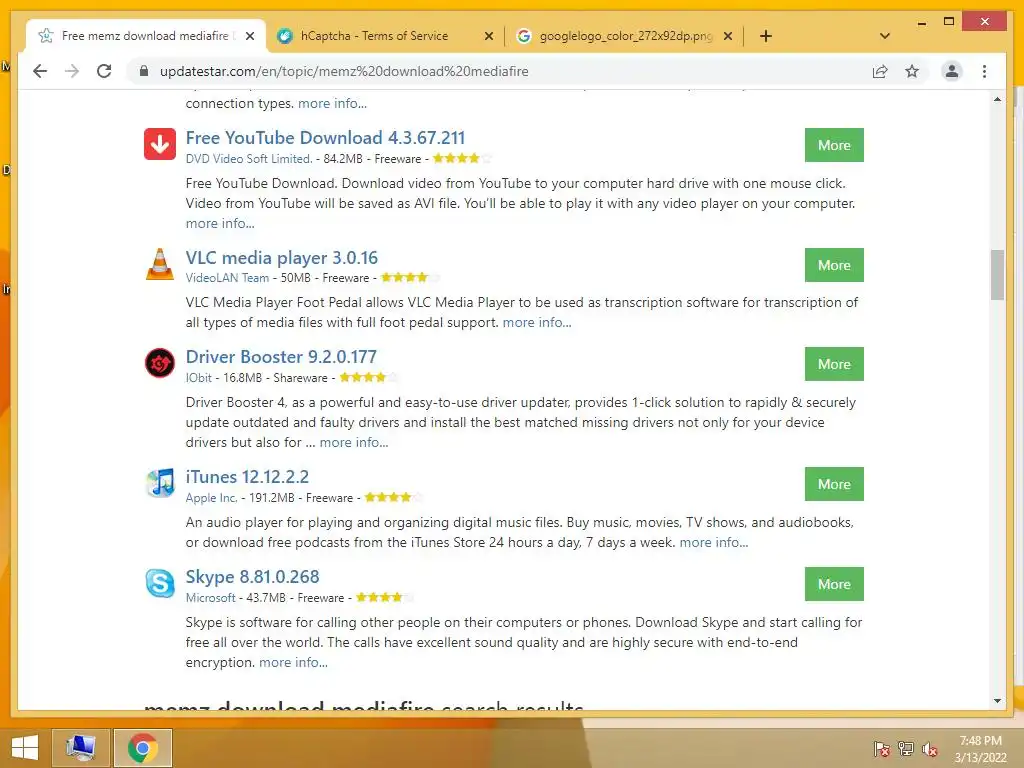Close the googlelogo_color tab

pos(728,36)
